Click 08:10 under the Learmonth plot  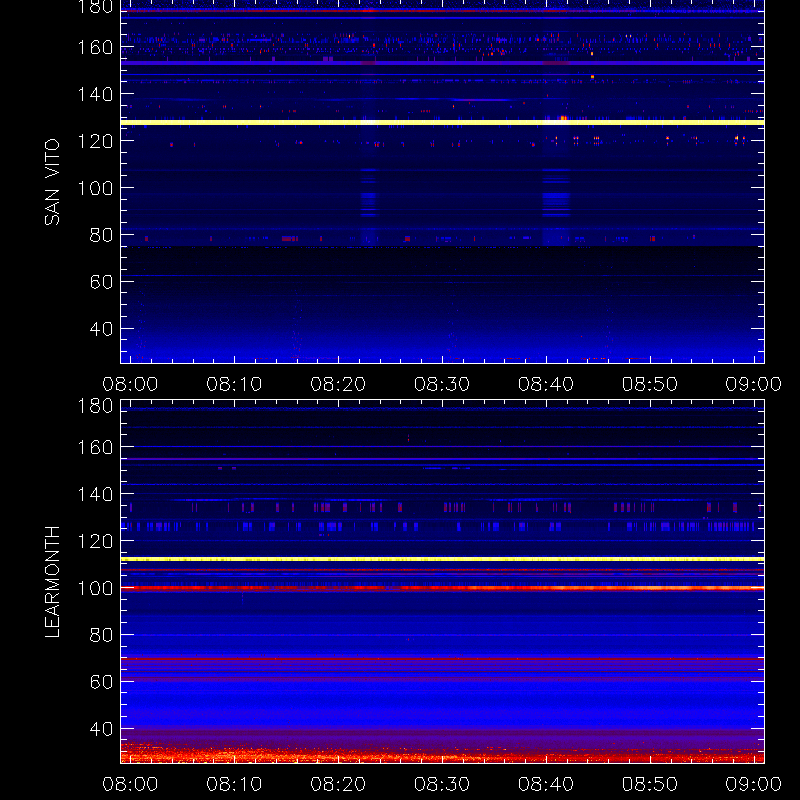click(234, 784)
